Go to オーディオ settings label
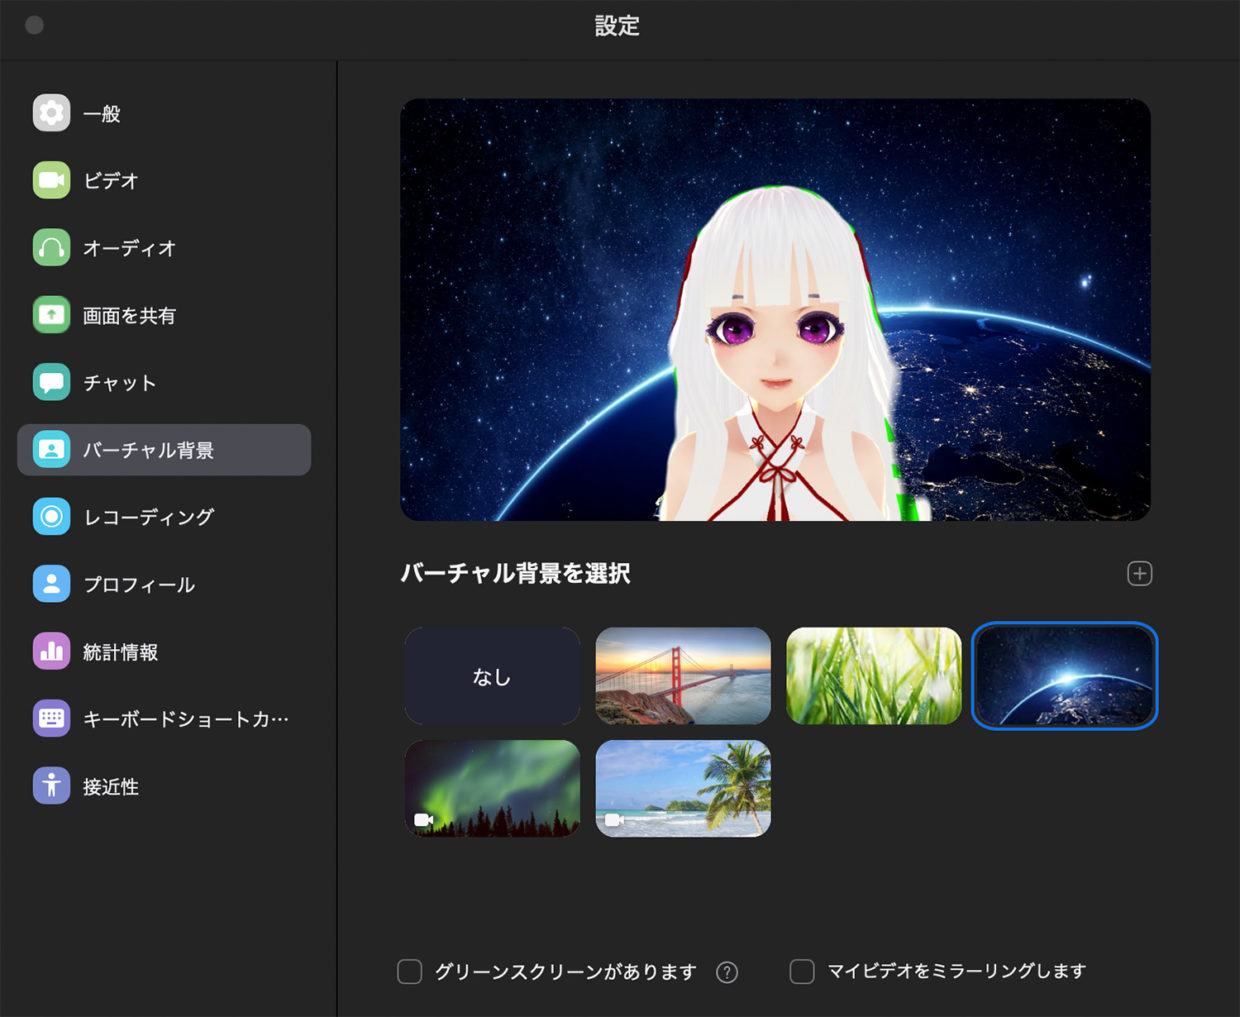This screenshot has width=1240, height=1017. (130, 248)
